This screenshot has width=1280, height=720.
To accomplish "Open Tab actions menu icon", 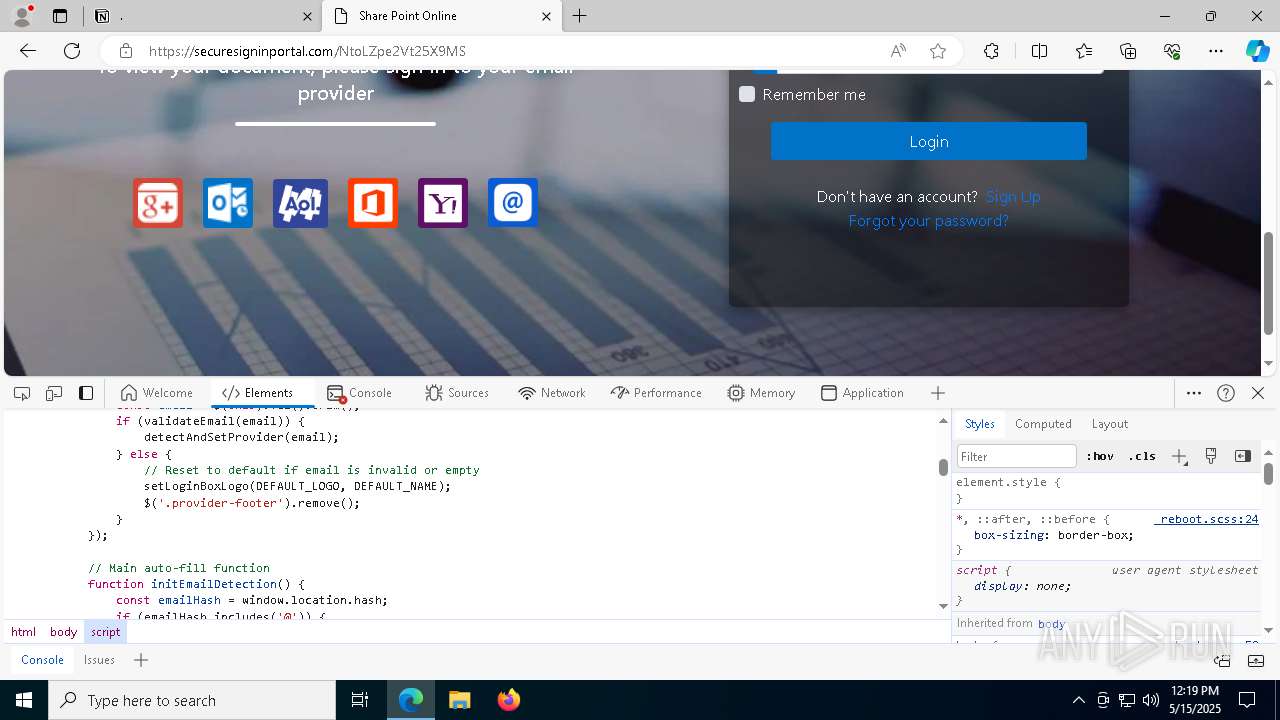I will [60, 16].
